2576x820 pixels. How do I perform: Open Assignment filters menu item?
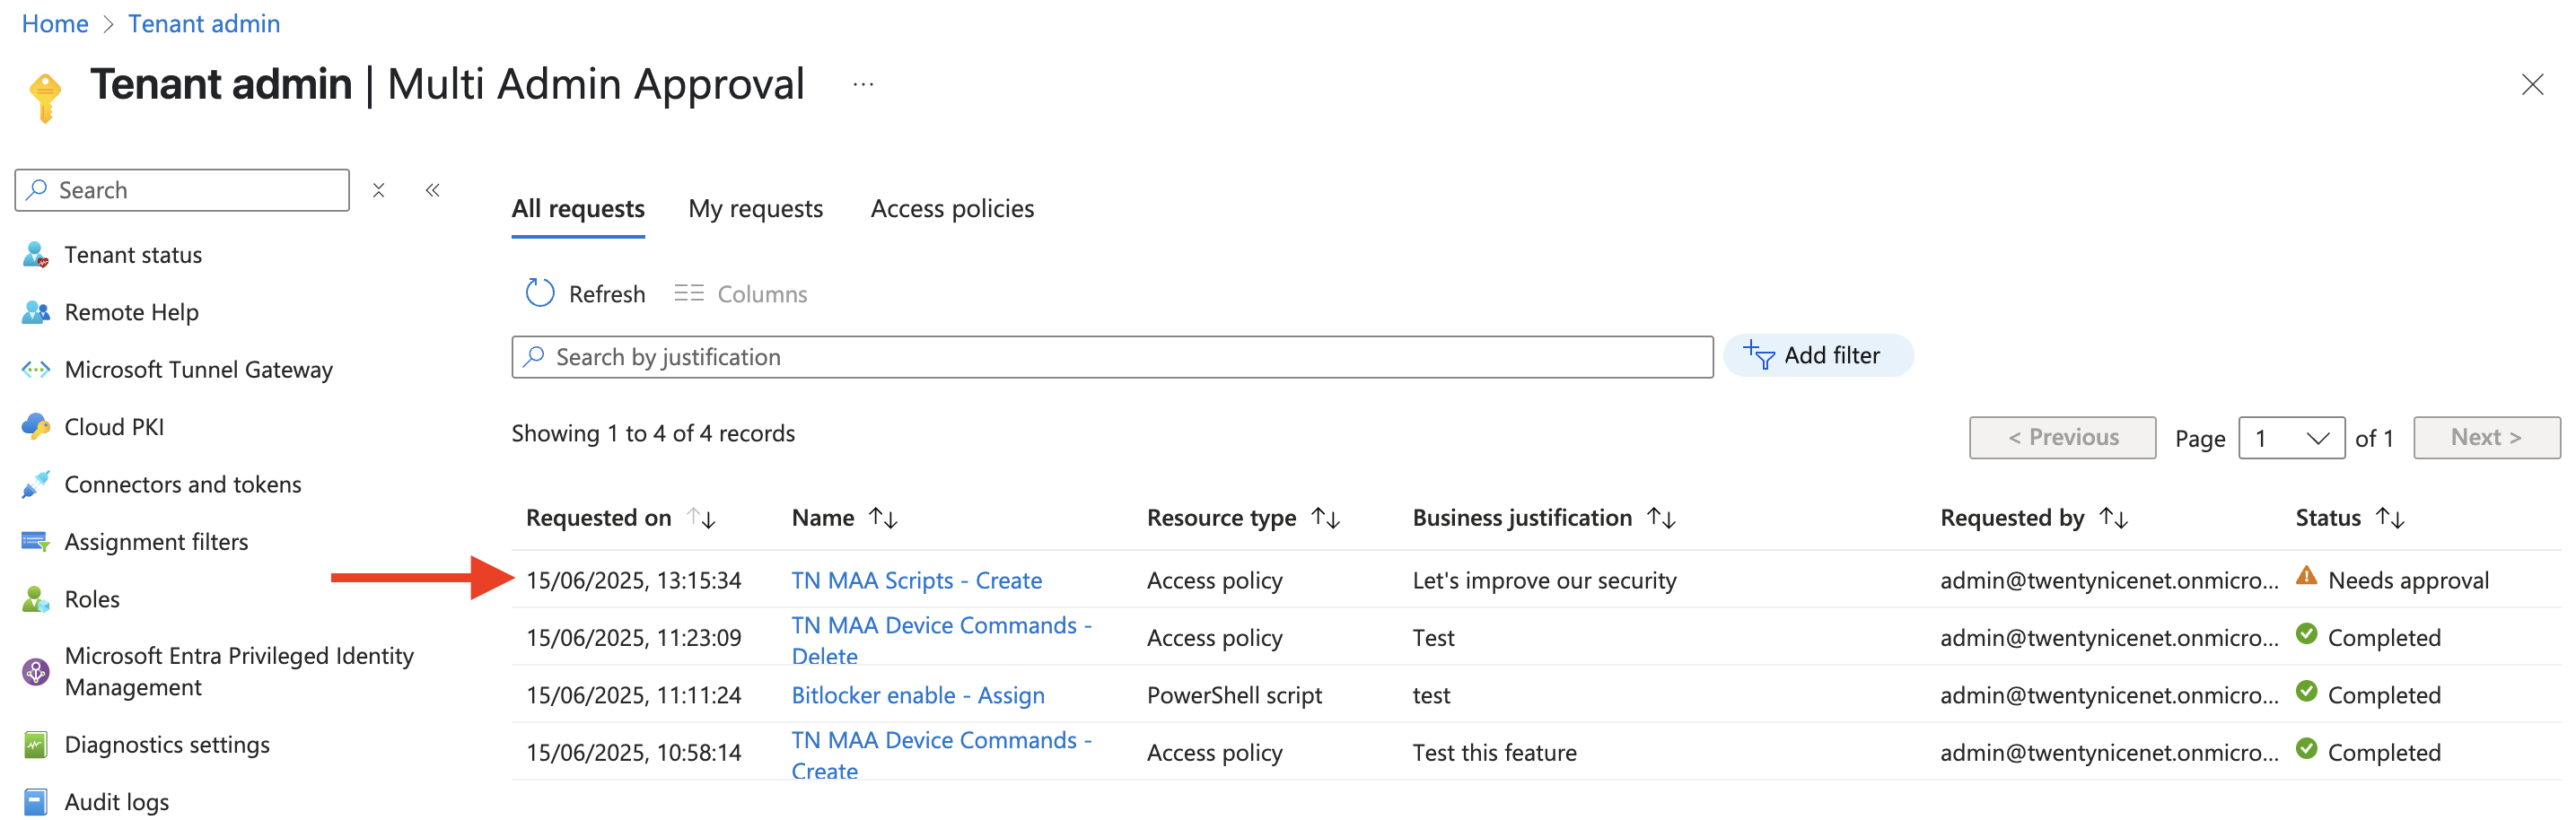coord(156,542)
